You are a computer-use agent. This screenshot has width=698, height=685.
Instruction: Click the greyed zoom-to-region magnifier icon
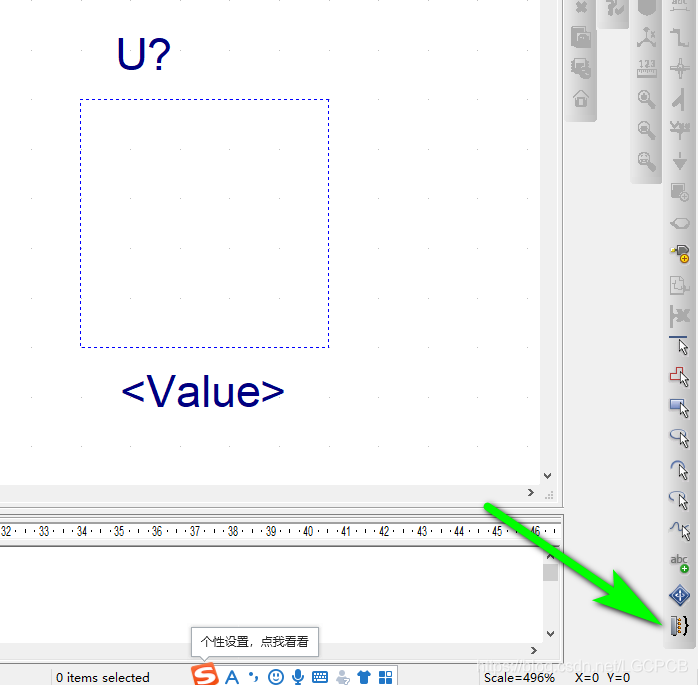pyautogui.click(x=646, y=161)
